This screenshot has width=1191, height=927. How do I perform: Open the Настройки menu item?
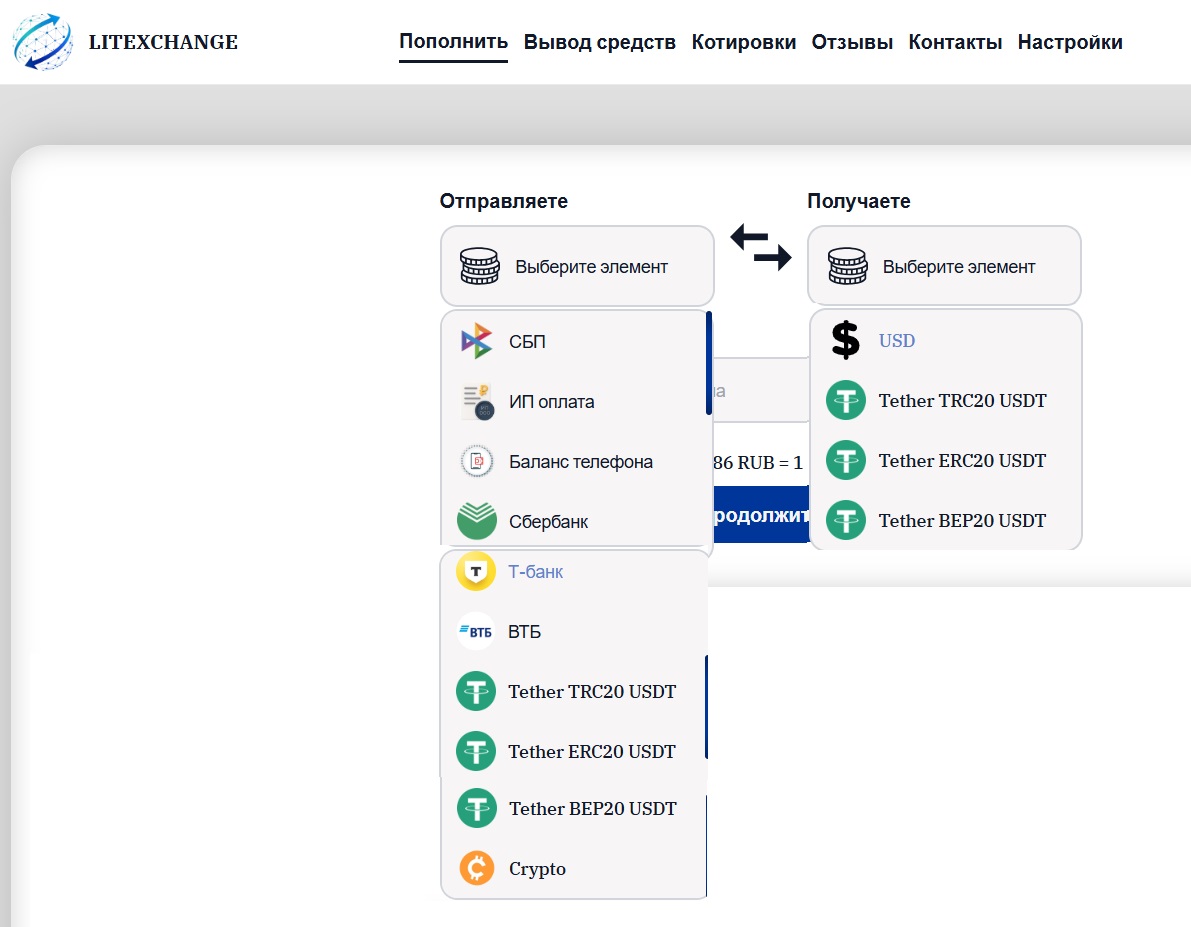(1070, 43)
